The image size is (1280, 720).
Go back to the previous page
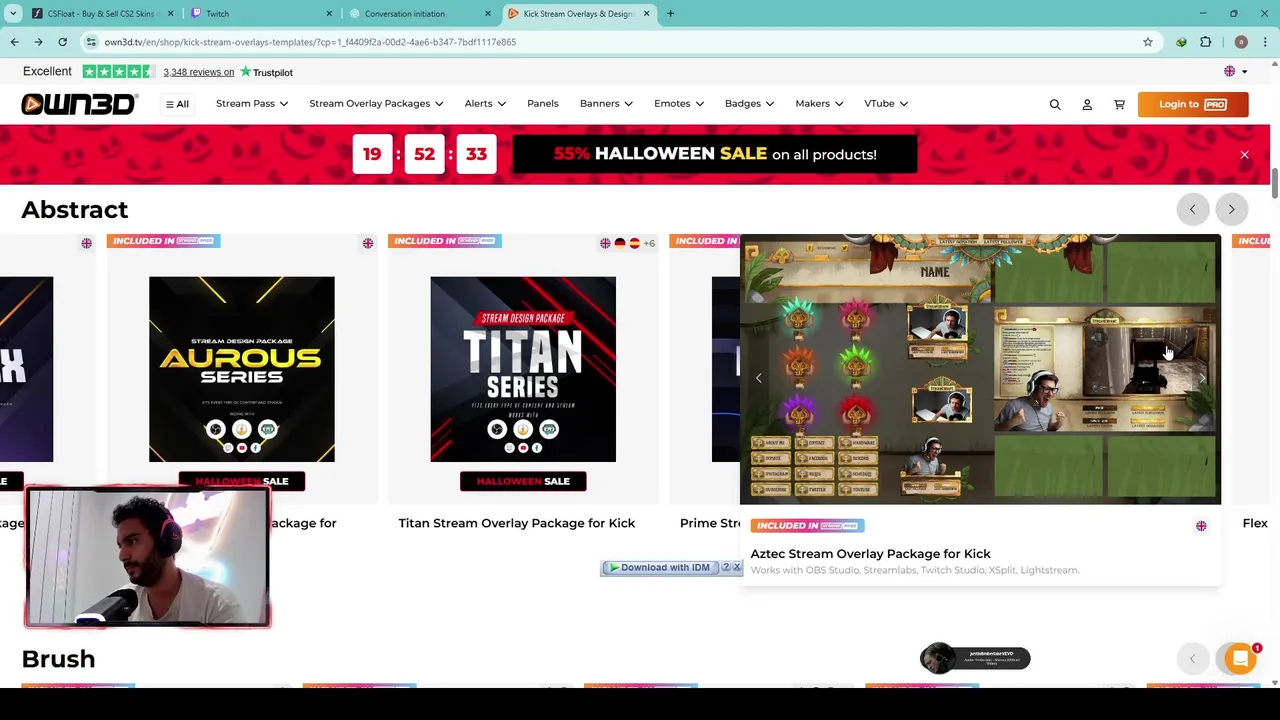[x=14, y=42]
